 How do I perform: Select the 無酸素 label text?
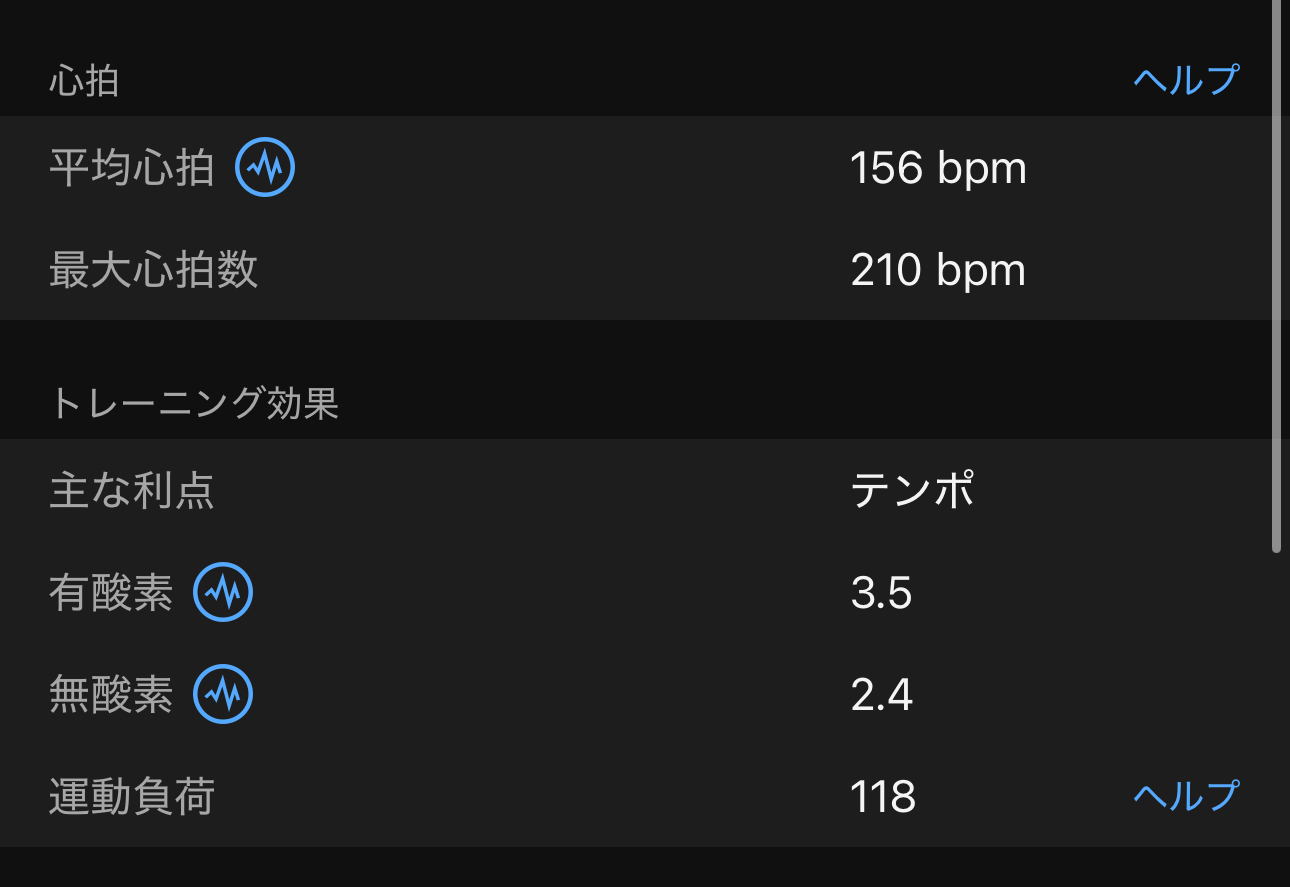111,694
